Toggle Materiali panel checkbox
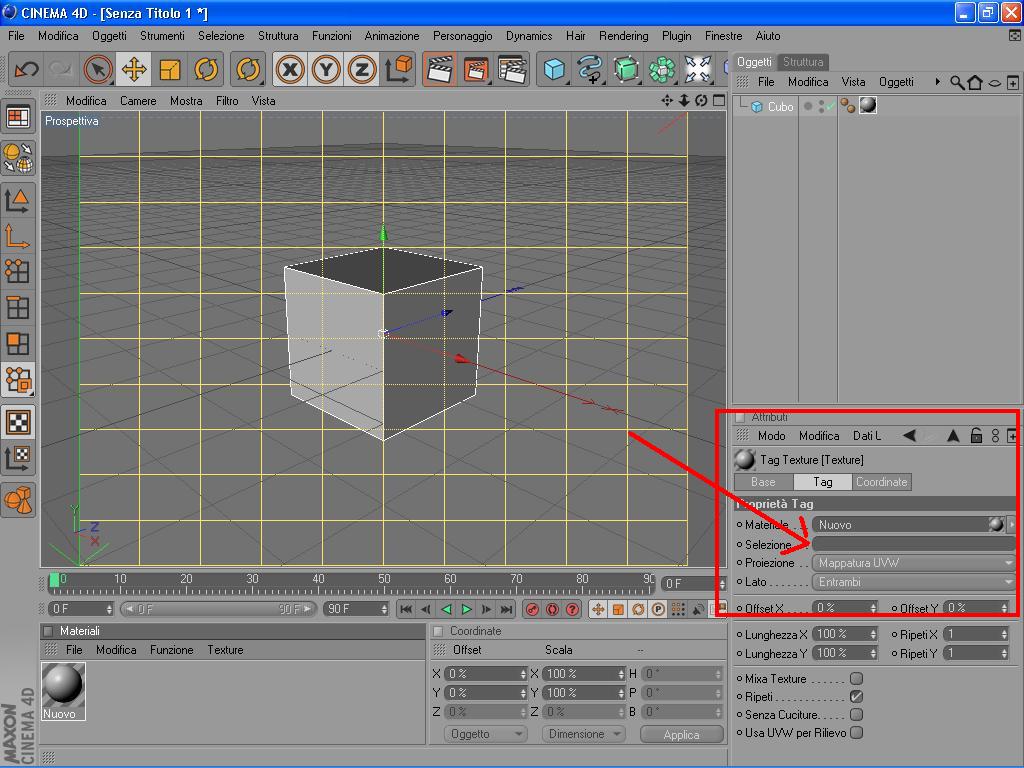Image resolution: width=1024 pixels, height=768 pixels. click(48, 631)
